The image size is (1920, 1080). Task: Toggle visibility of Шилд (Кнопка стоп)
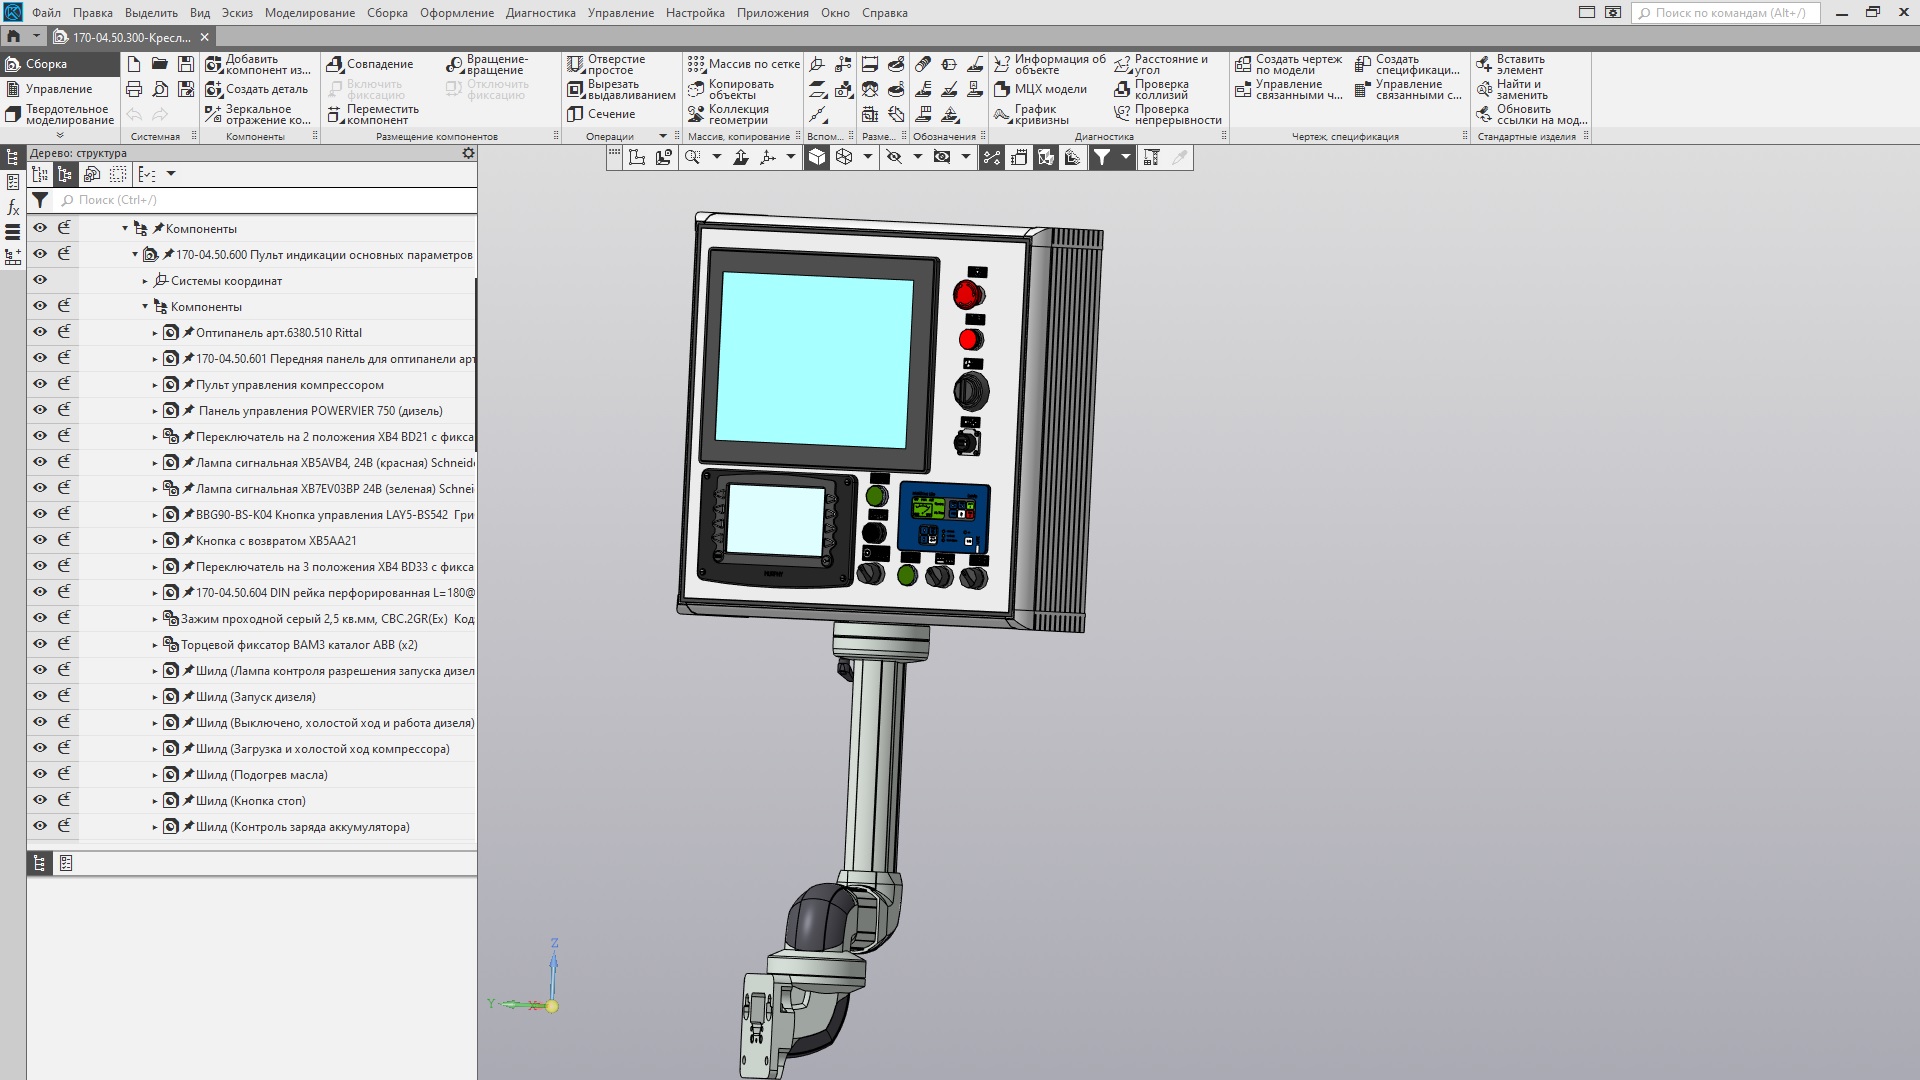[x=40, y=800]
